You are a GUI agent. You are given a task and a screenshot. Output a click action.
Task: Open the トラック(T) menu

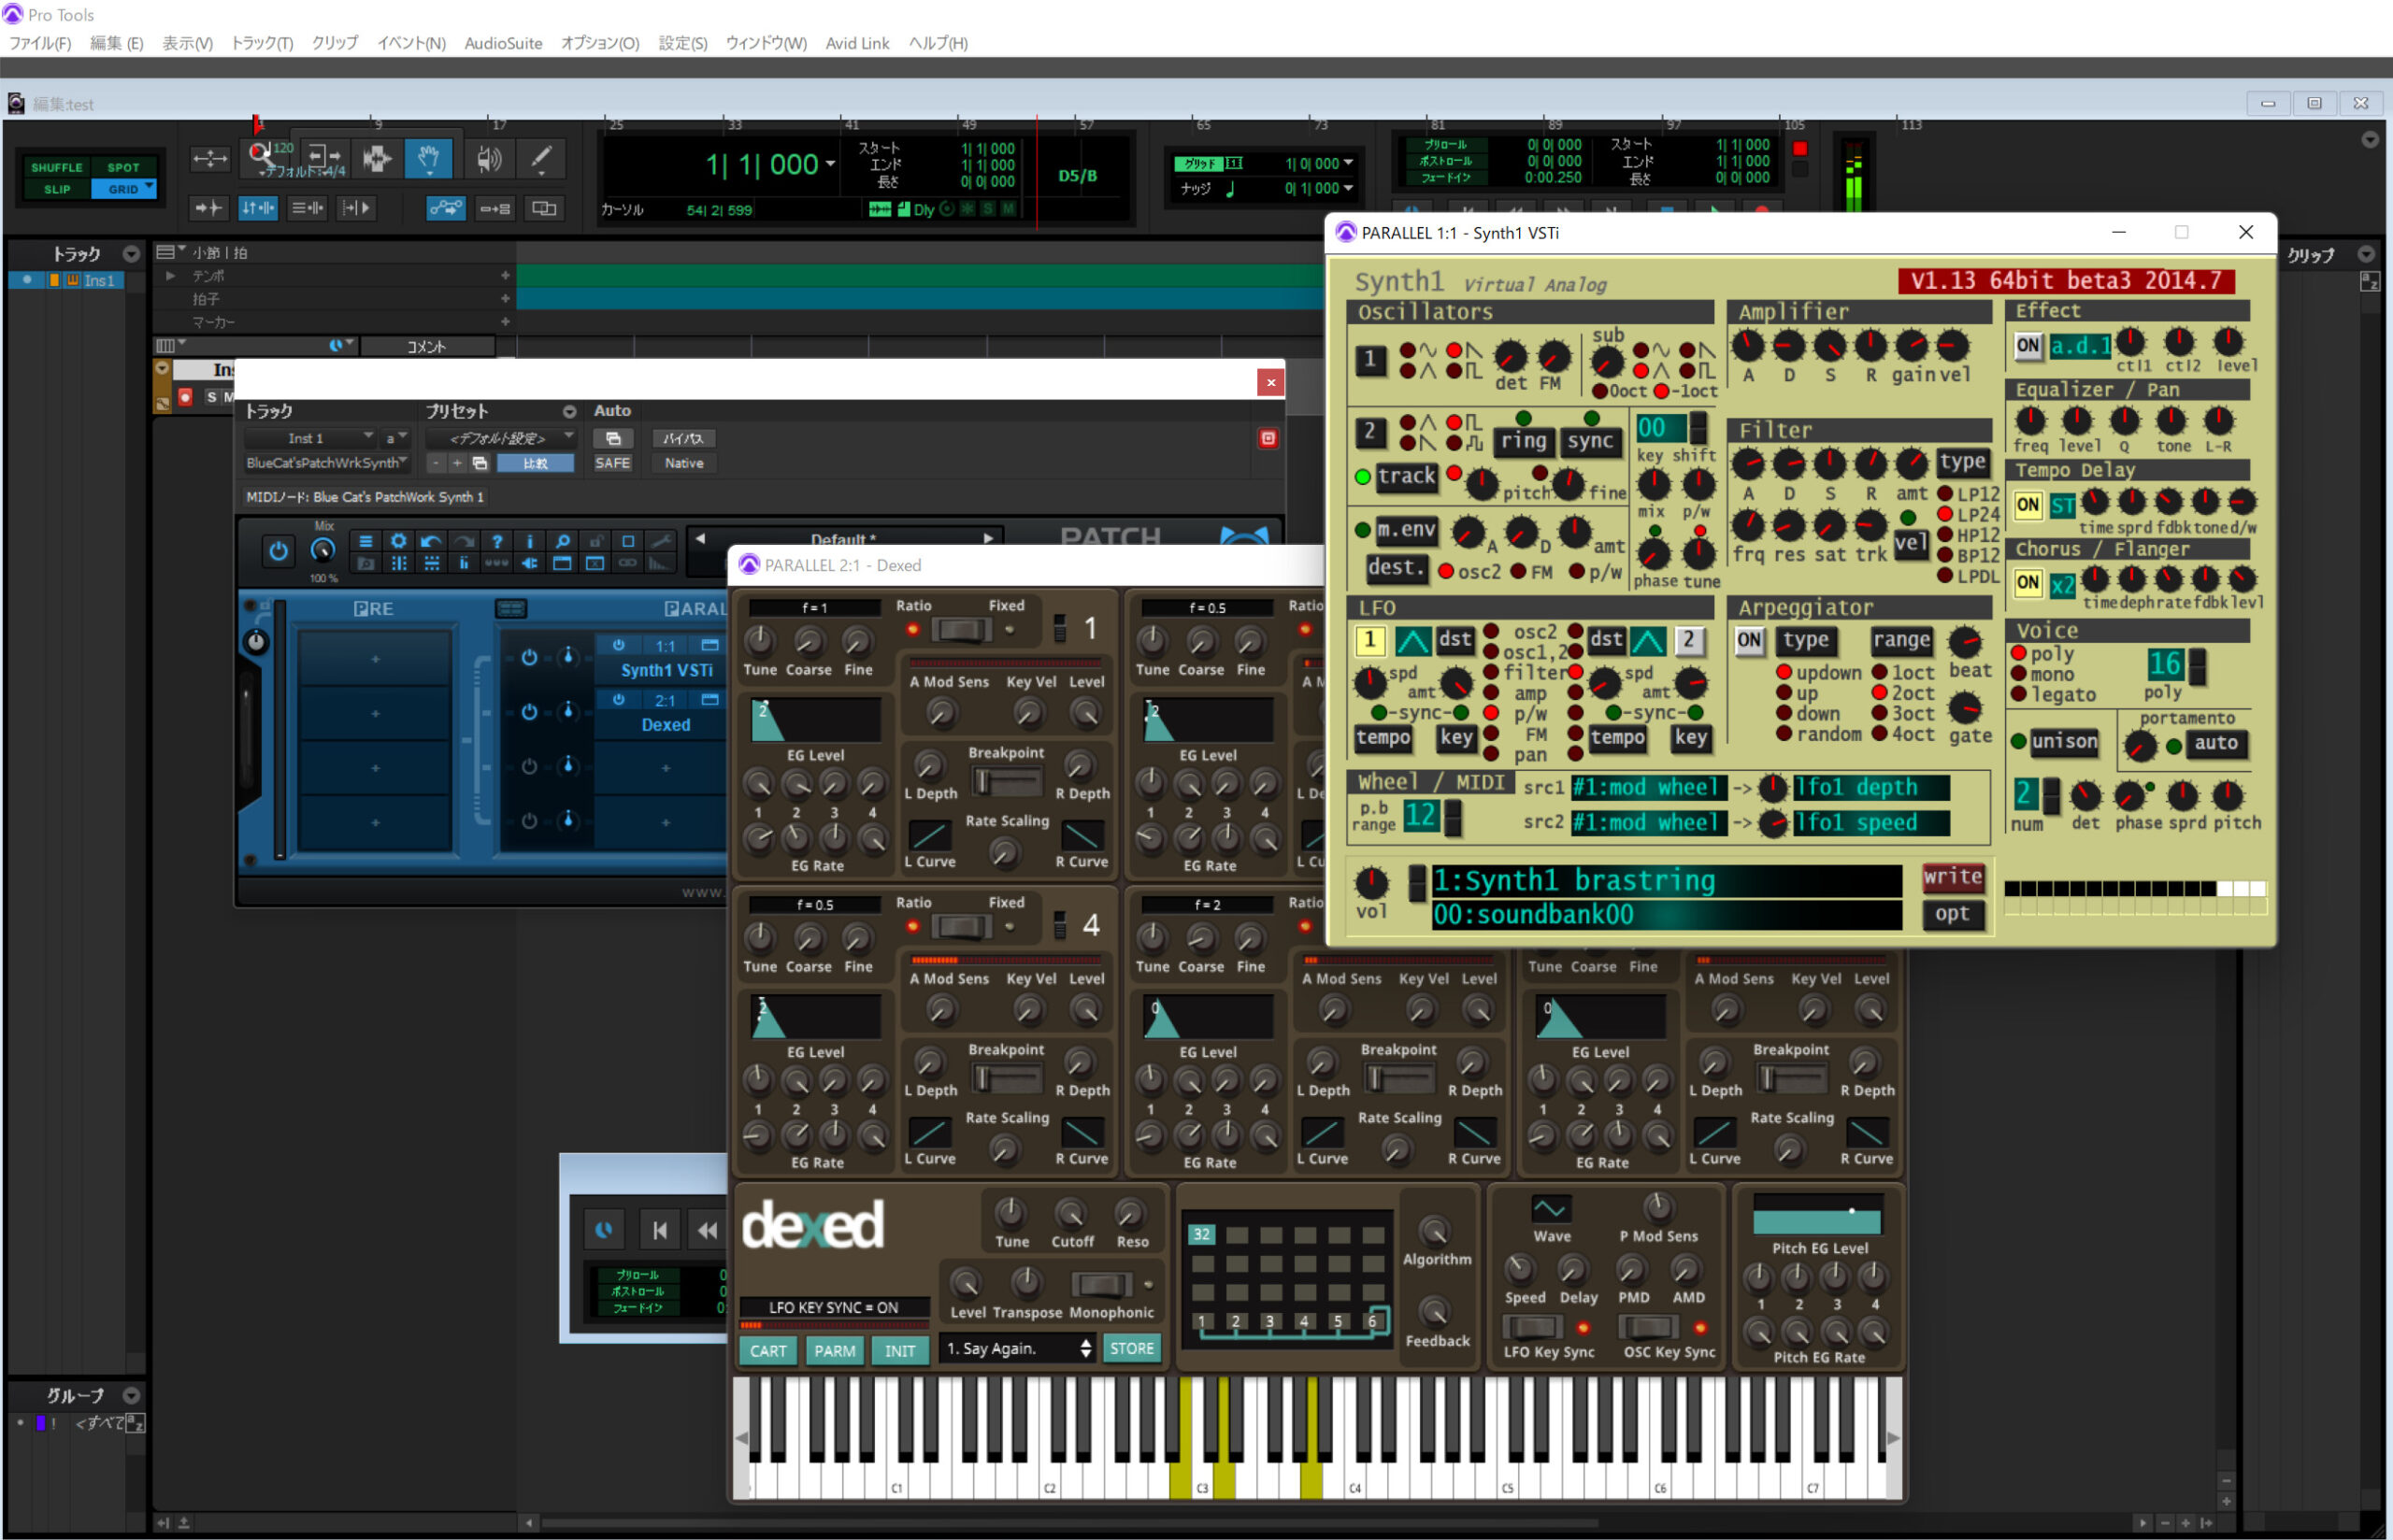262,43
